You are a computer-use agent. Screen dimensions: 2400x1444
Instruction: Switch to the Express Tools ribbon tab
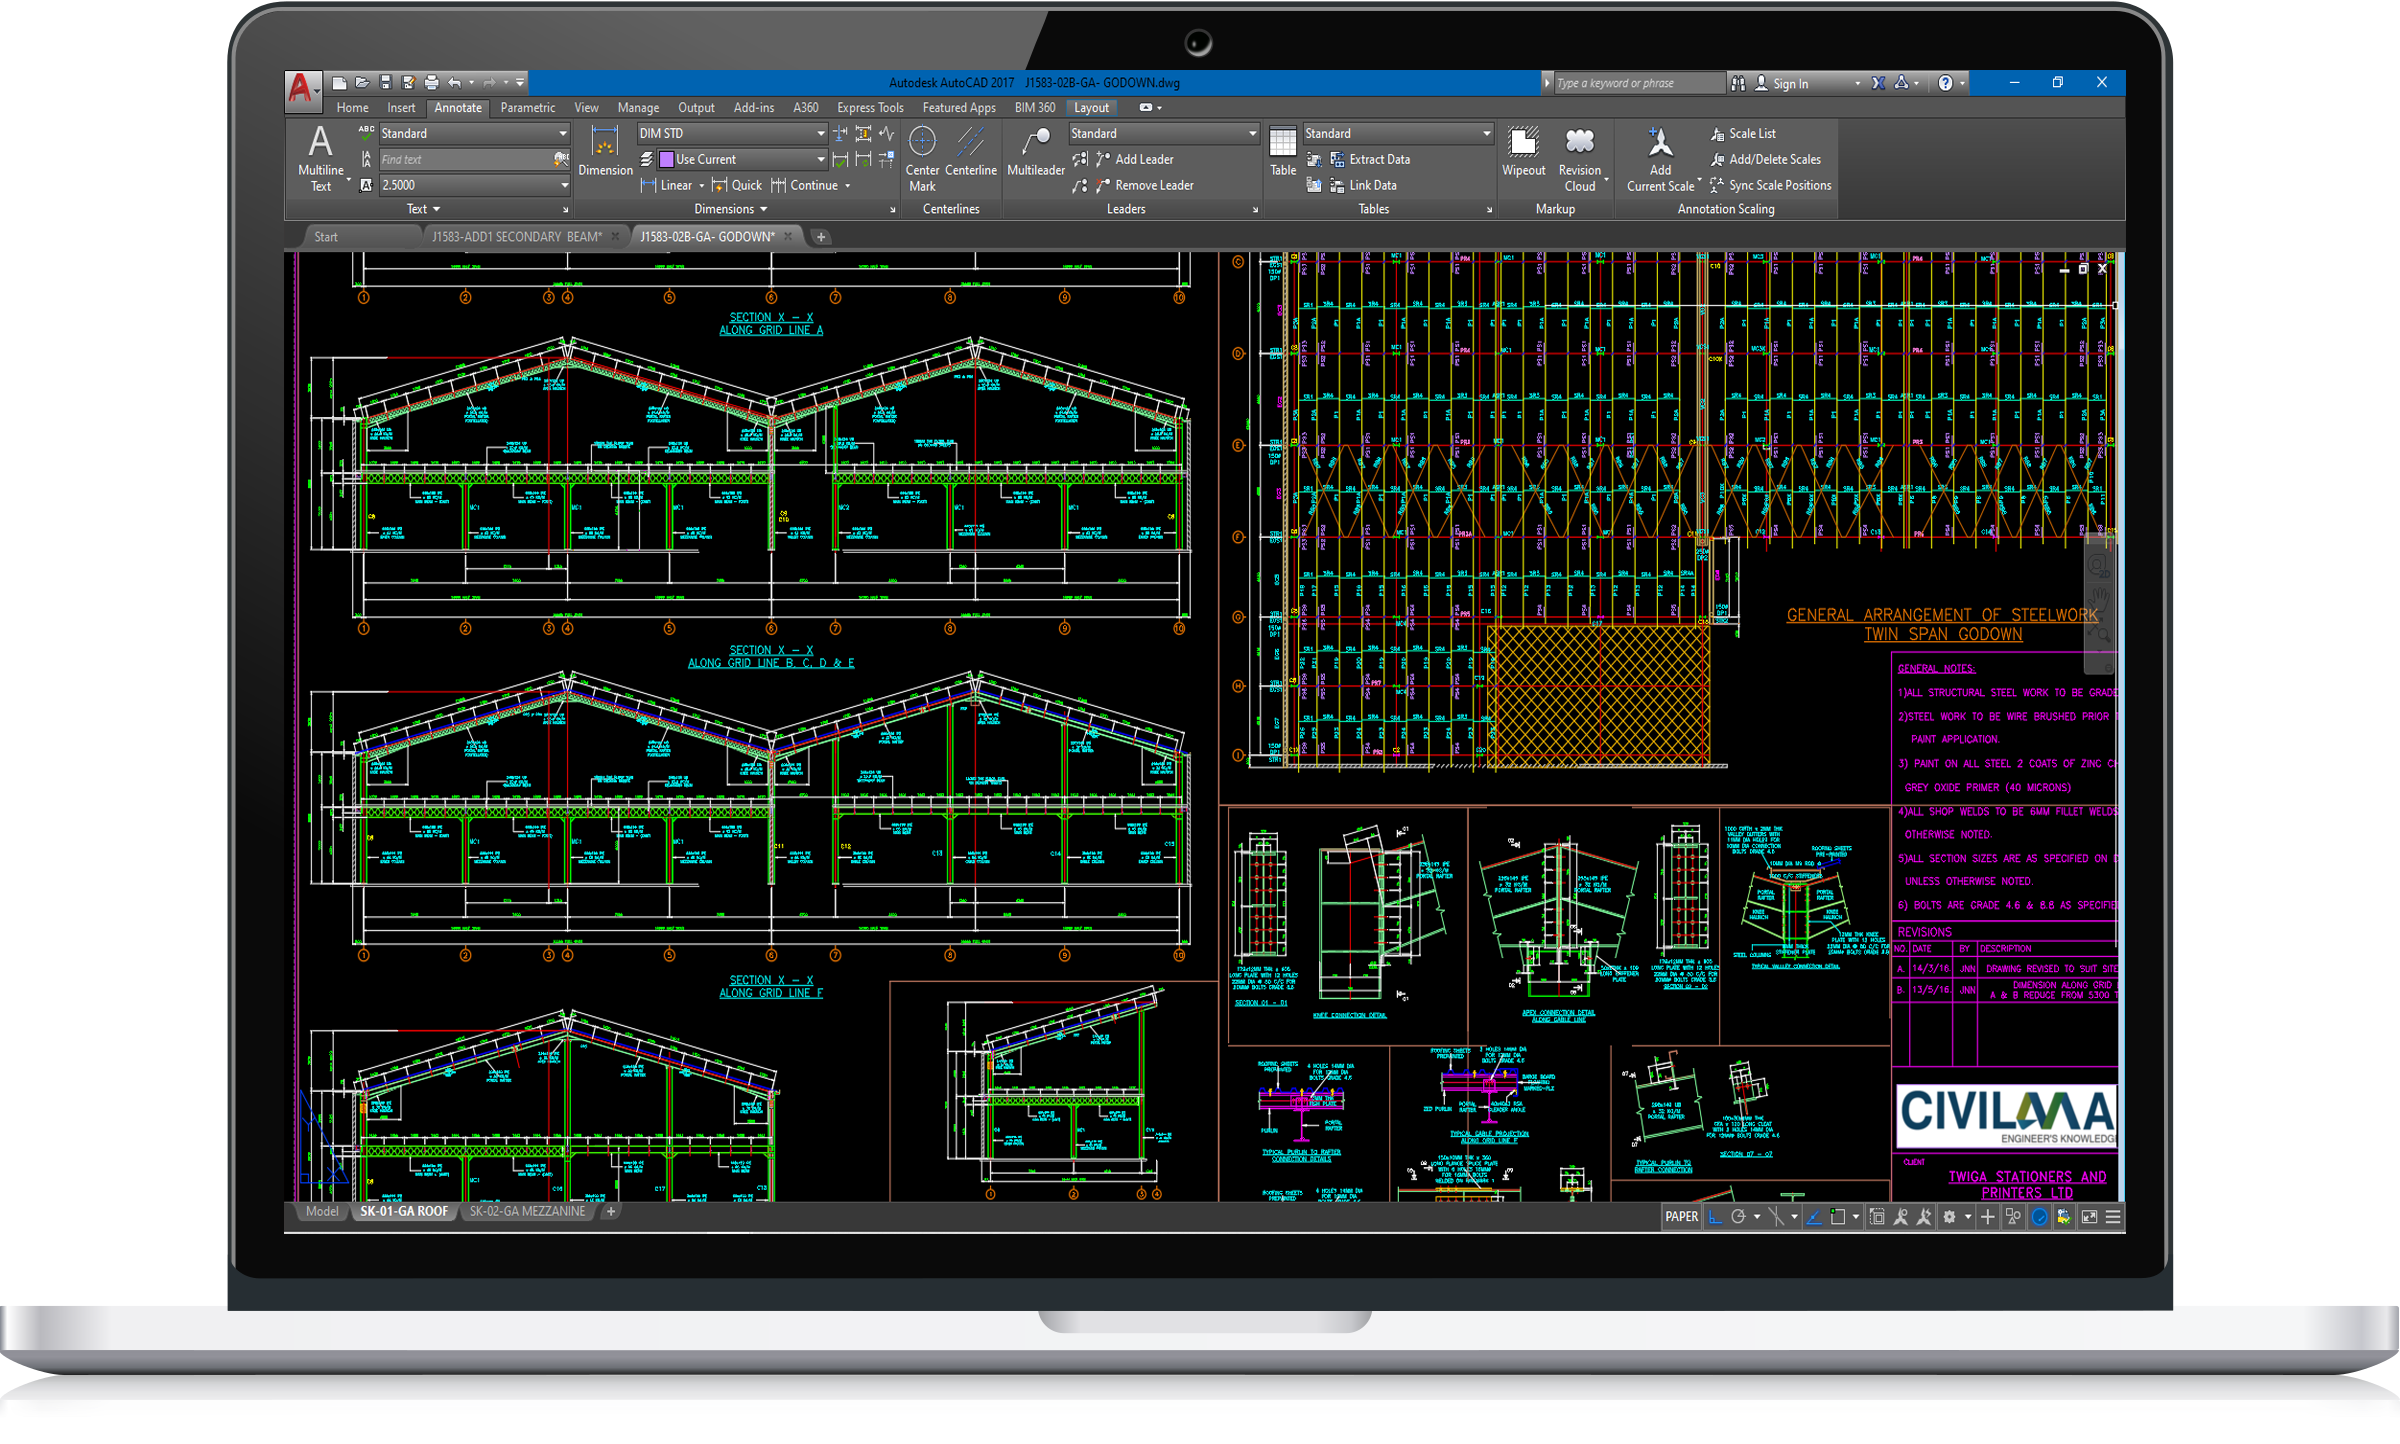(x=870, y=107)
